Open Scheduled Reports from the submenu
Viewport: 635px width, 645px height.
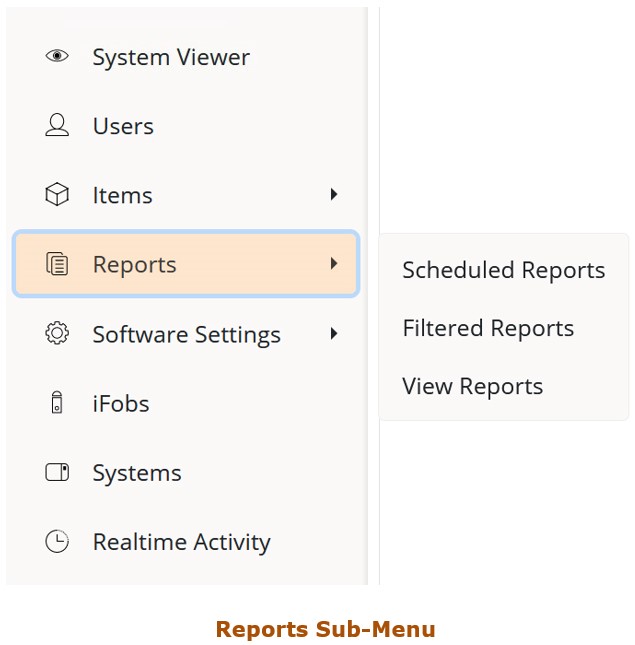pos(503,271)
